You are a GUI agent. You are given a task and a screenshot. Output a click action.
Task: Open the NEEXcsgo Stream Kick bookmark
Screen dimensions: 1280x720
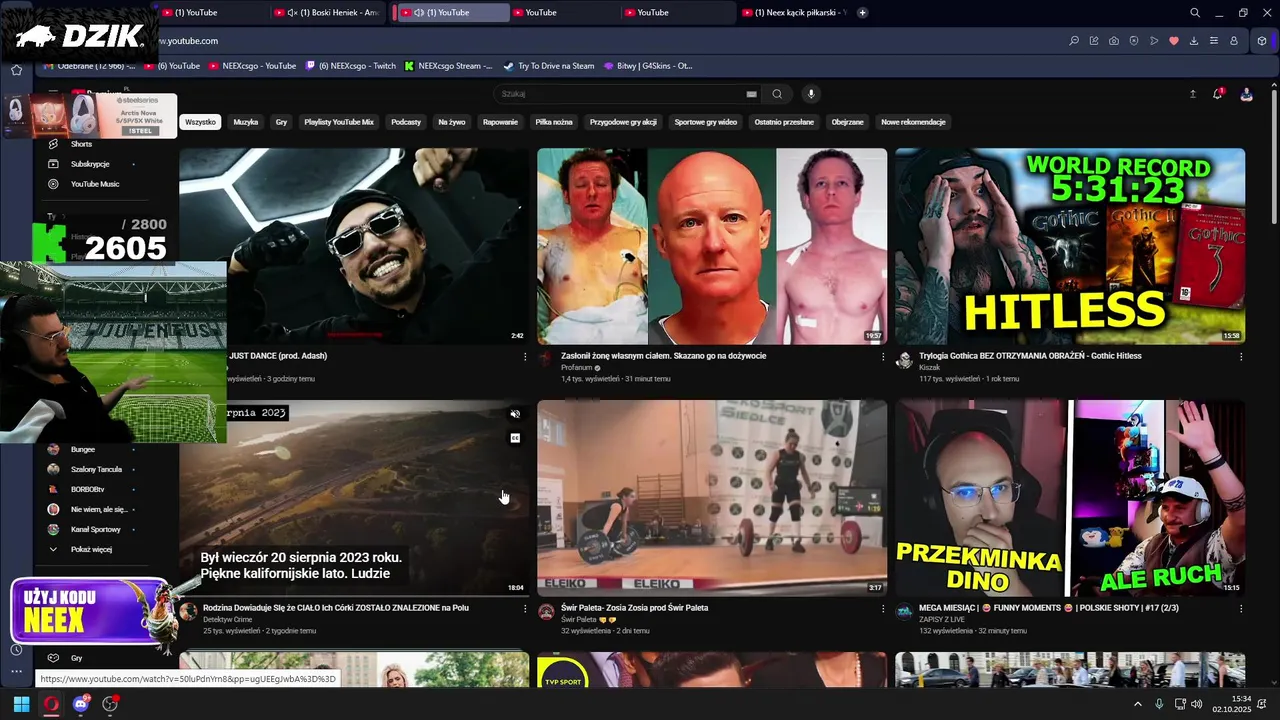(448, 66)
